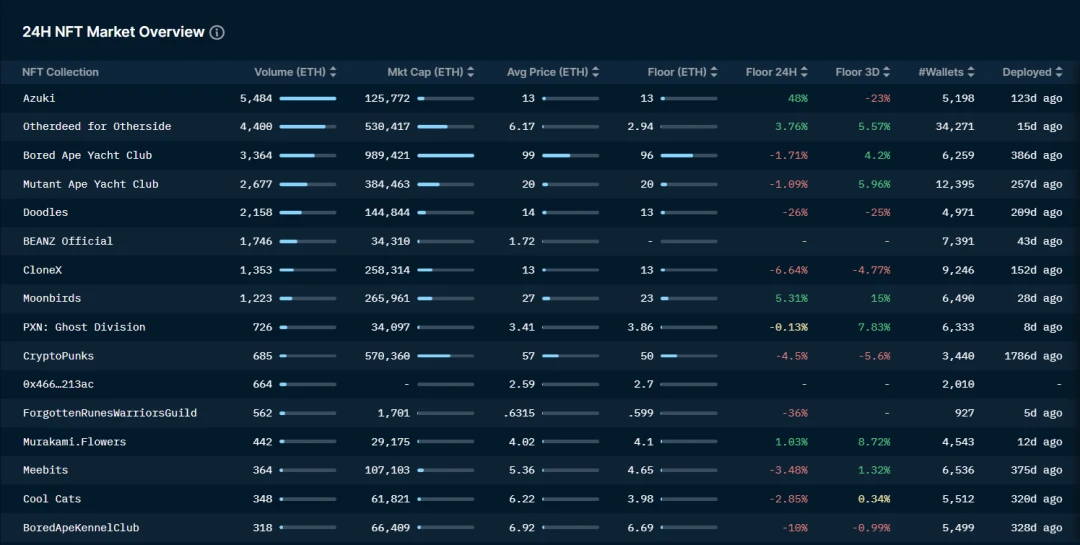The height and width of the screenshot is (545, 1080).
Task: Select the Otherdeed for Otherside row
Action: point(540,127)
